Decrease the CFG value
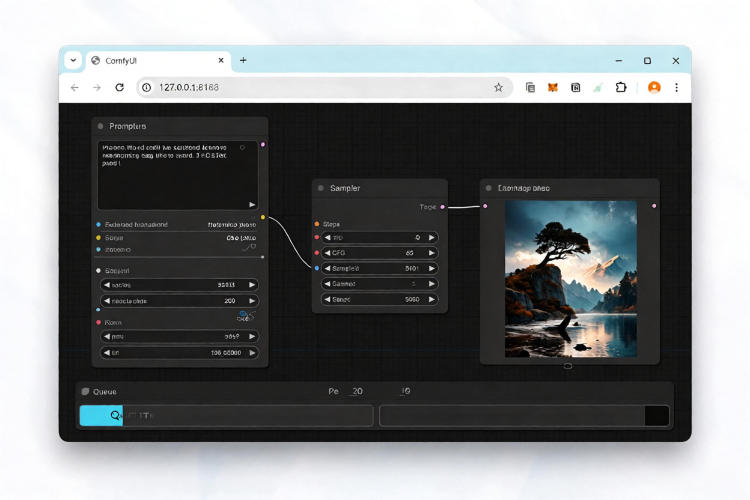The height and width of the screenshot is (500, 750). point(328,253)
